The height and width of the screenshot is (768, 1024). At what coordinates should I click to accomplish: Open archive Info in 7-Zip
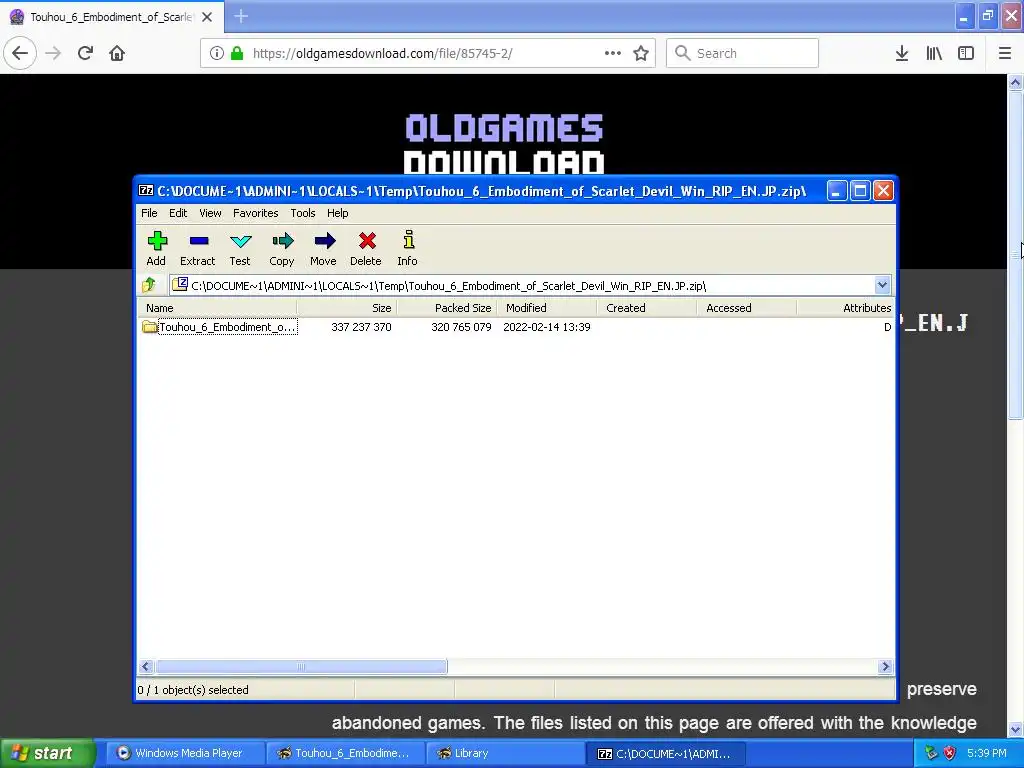coord(408,248)
